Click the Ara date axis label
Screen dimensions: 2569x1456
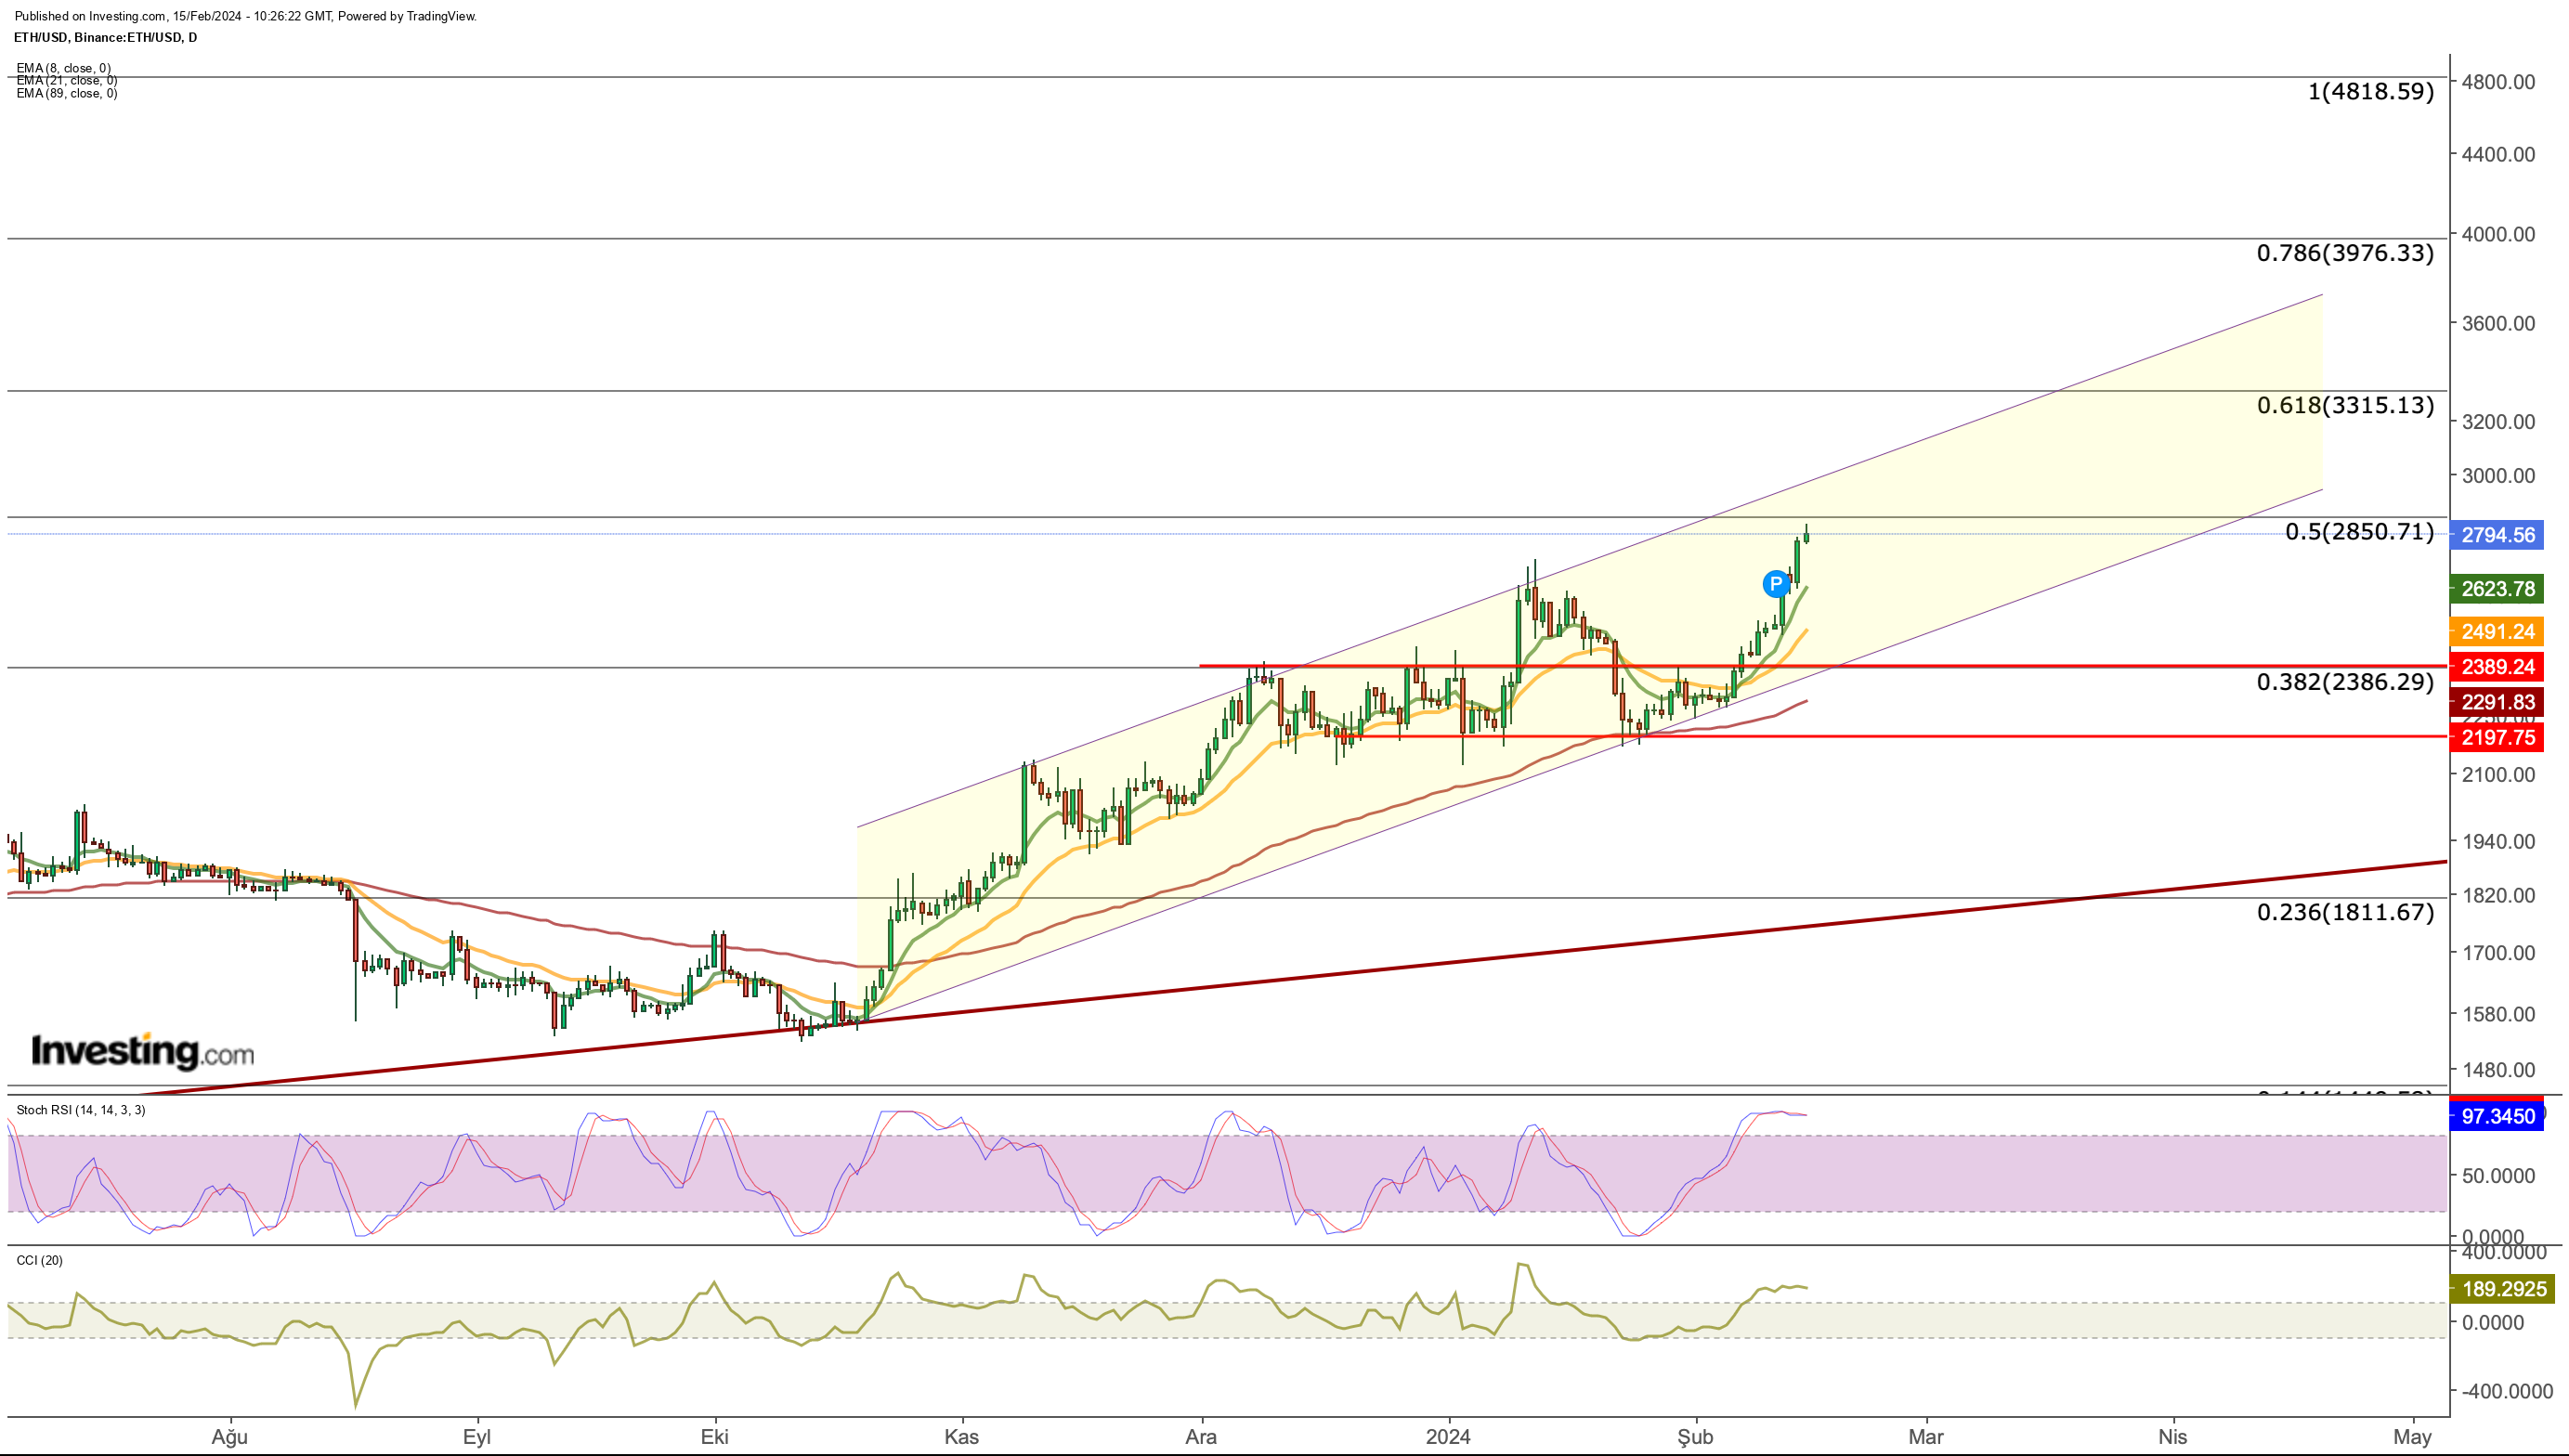coord(1201,1437)
